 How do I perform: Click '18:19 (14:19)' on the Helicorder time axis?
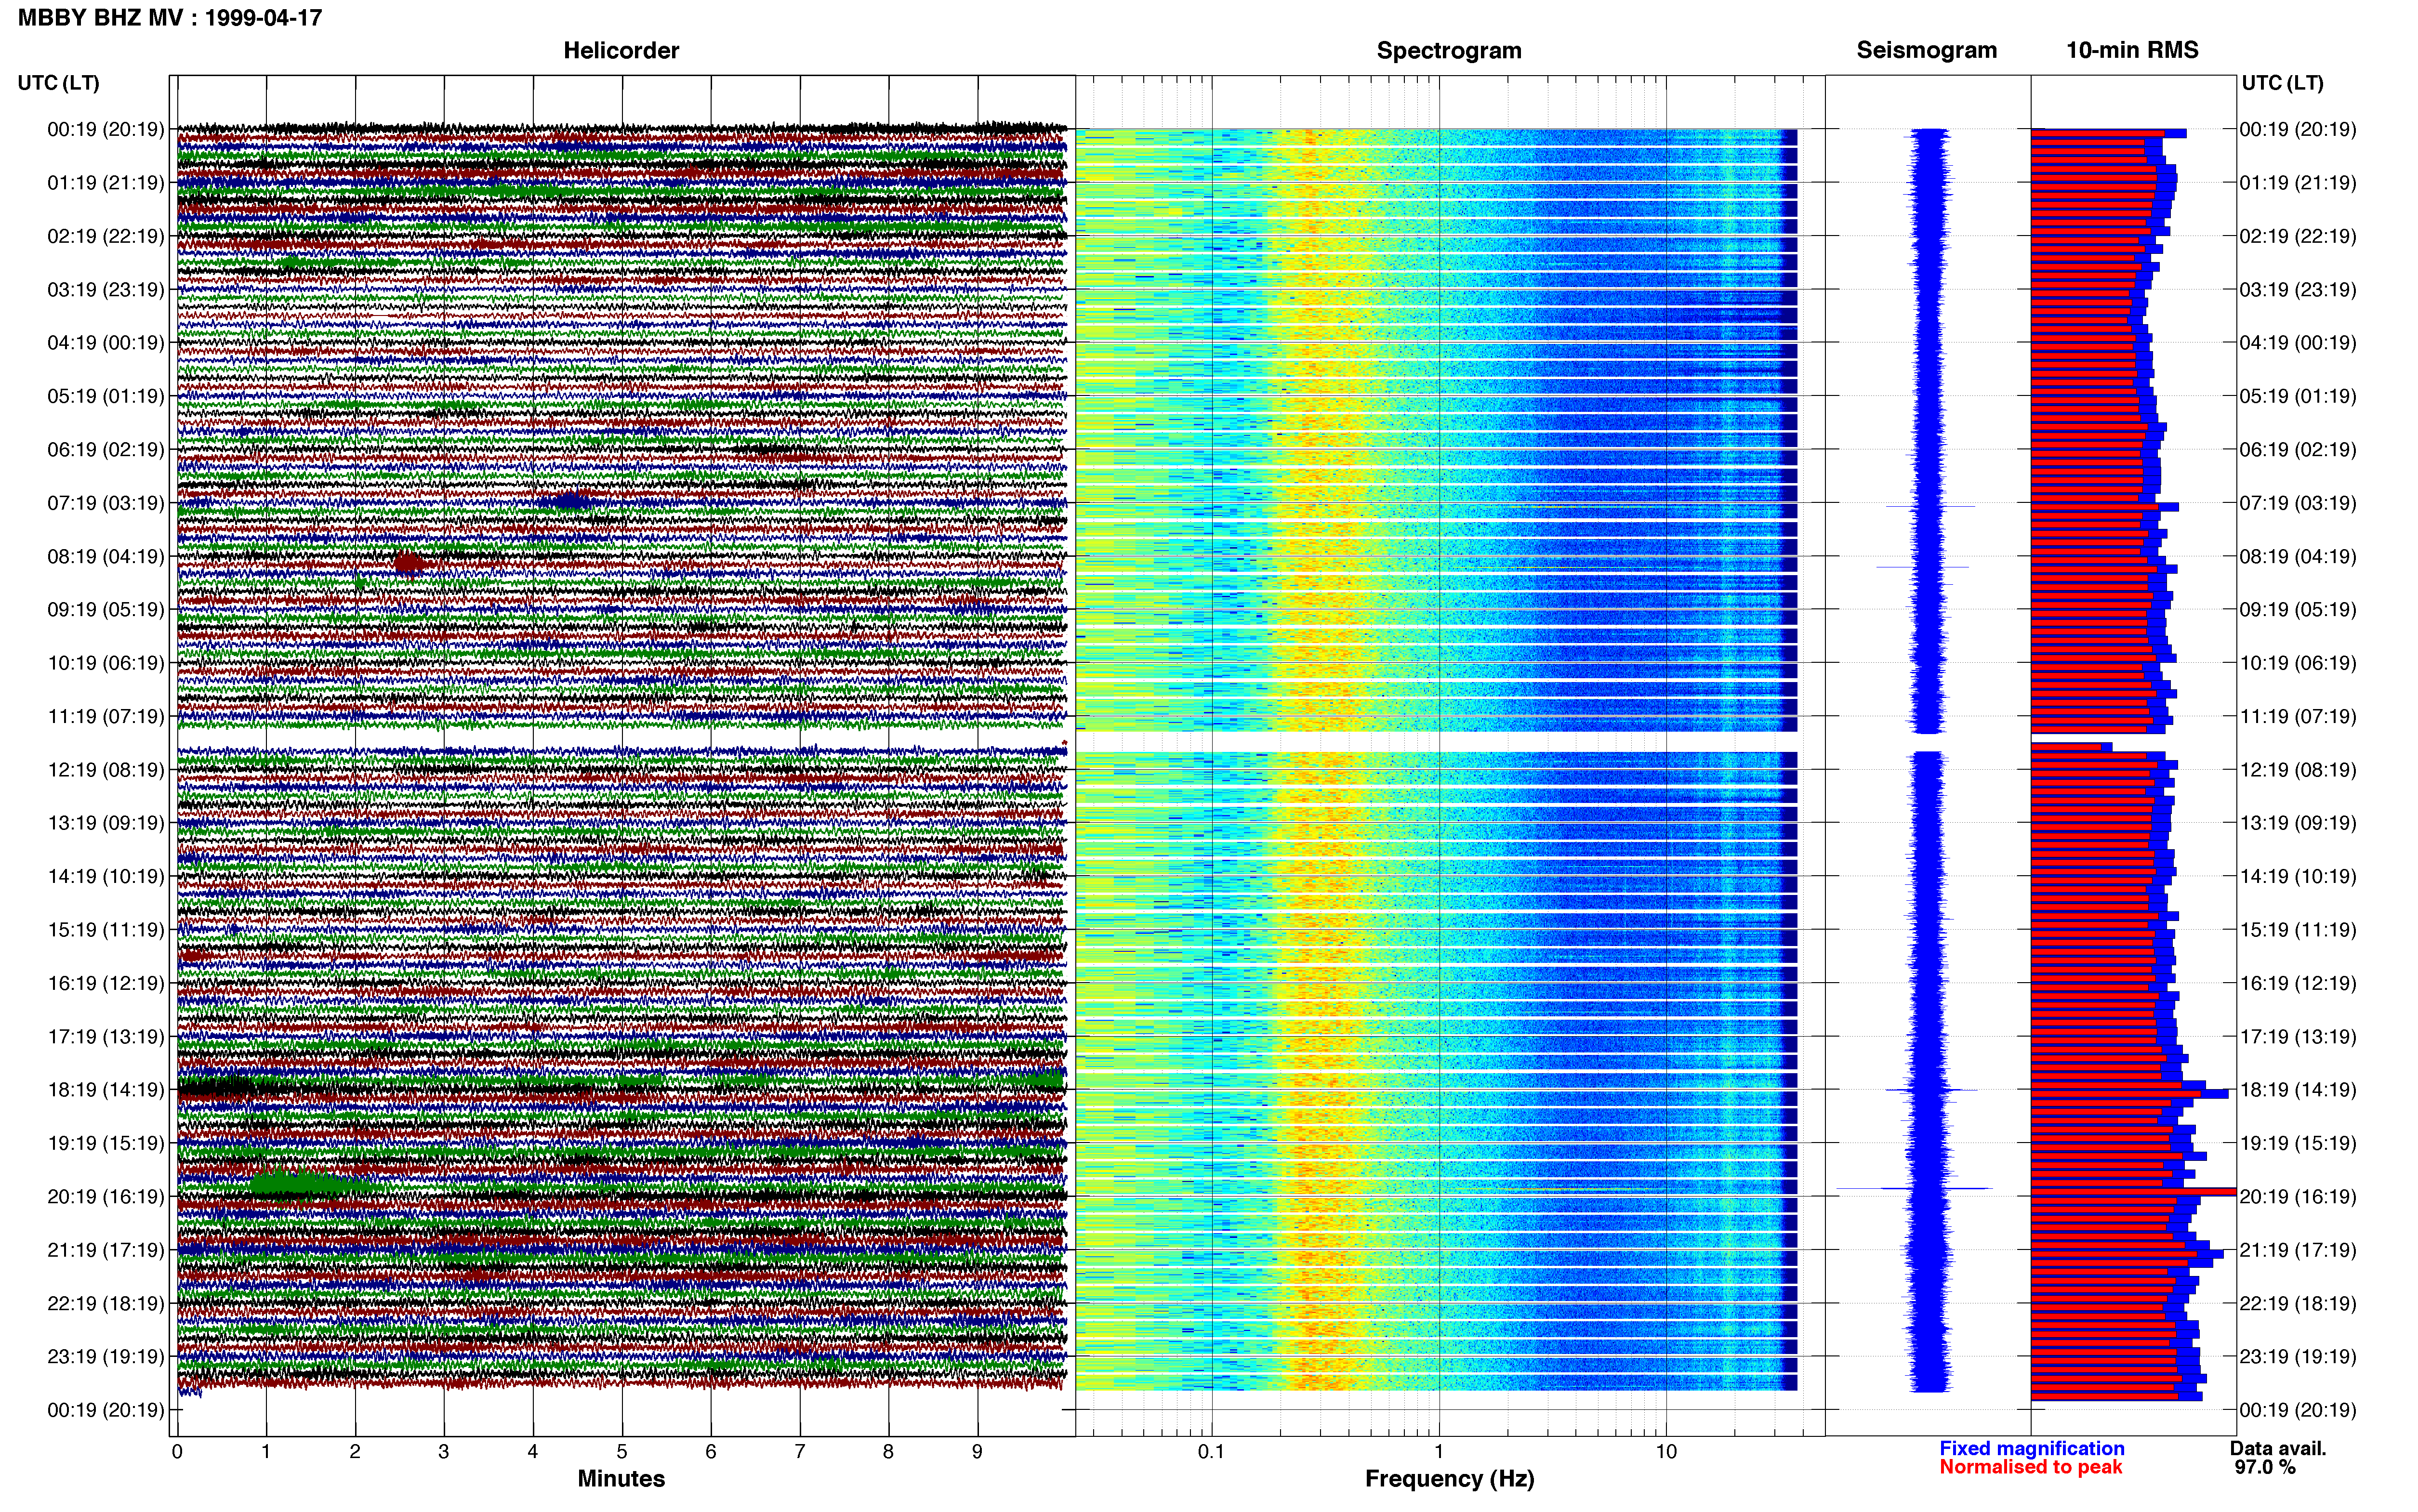tap(105, 1090)
